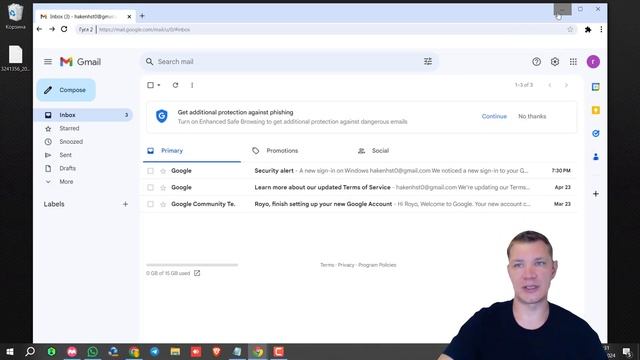Open the Terms footer link

pyautogui.click(x=327, y=265)
